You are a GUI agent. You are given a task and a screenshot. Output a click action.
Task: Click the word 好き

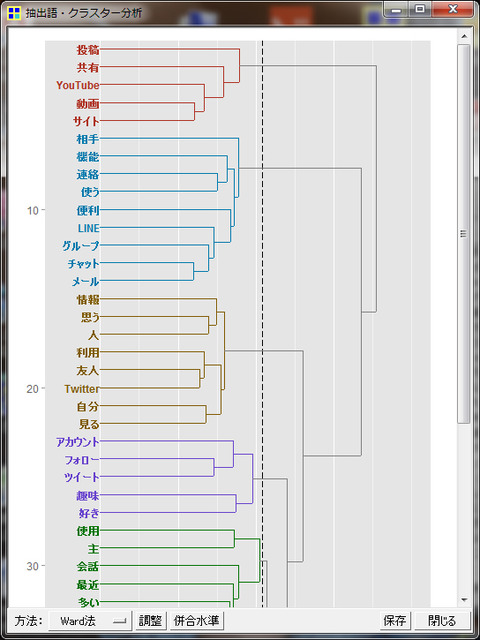click(x=89, y=513)
